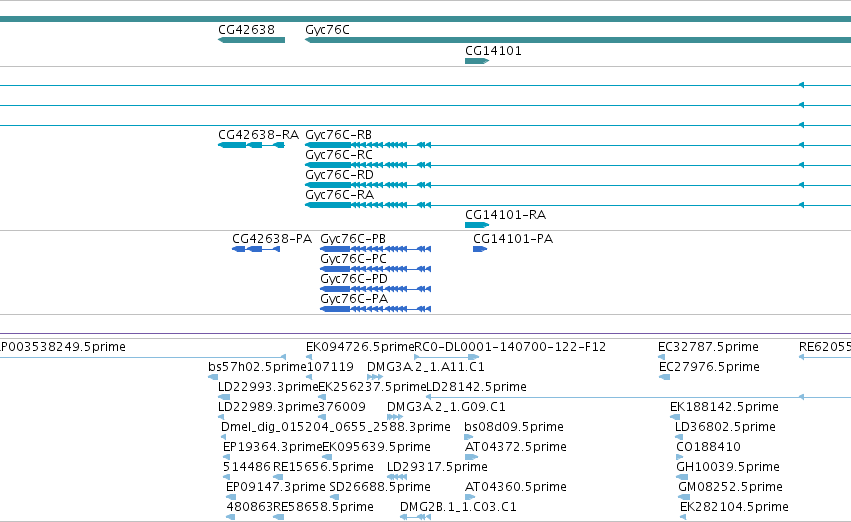Image resolution: width=851 pixels, height=522 pixels.
Task: Click the Dmel_dig_015204_0655_2588.3prime label
Action: point(336,427)
